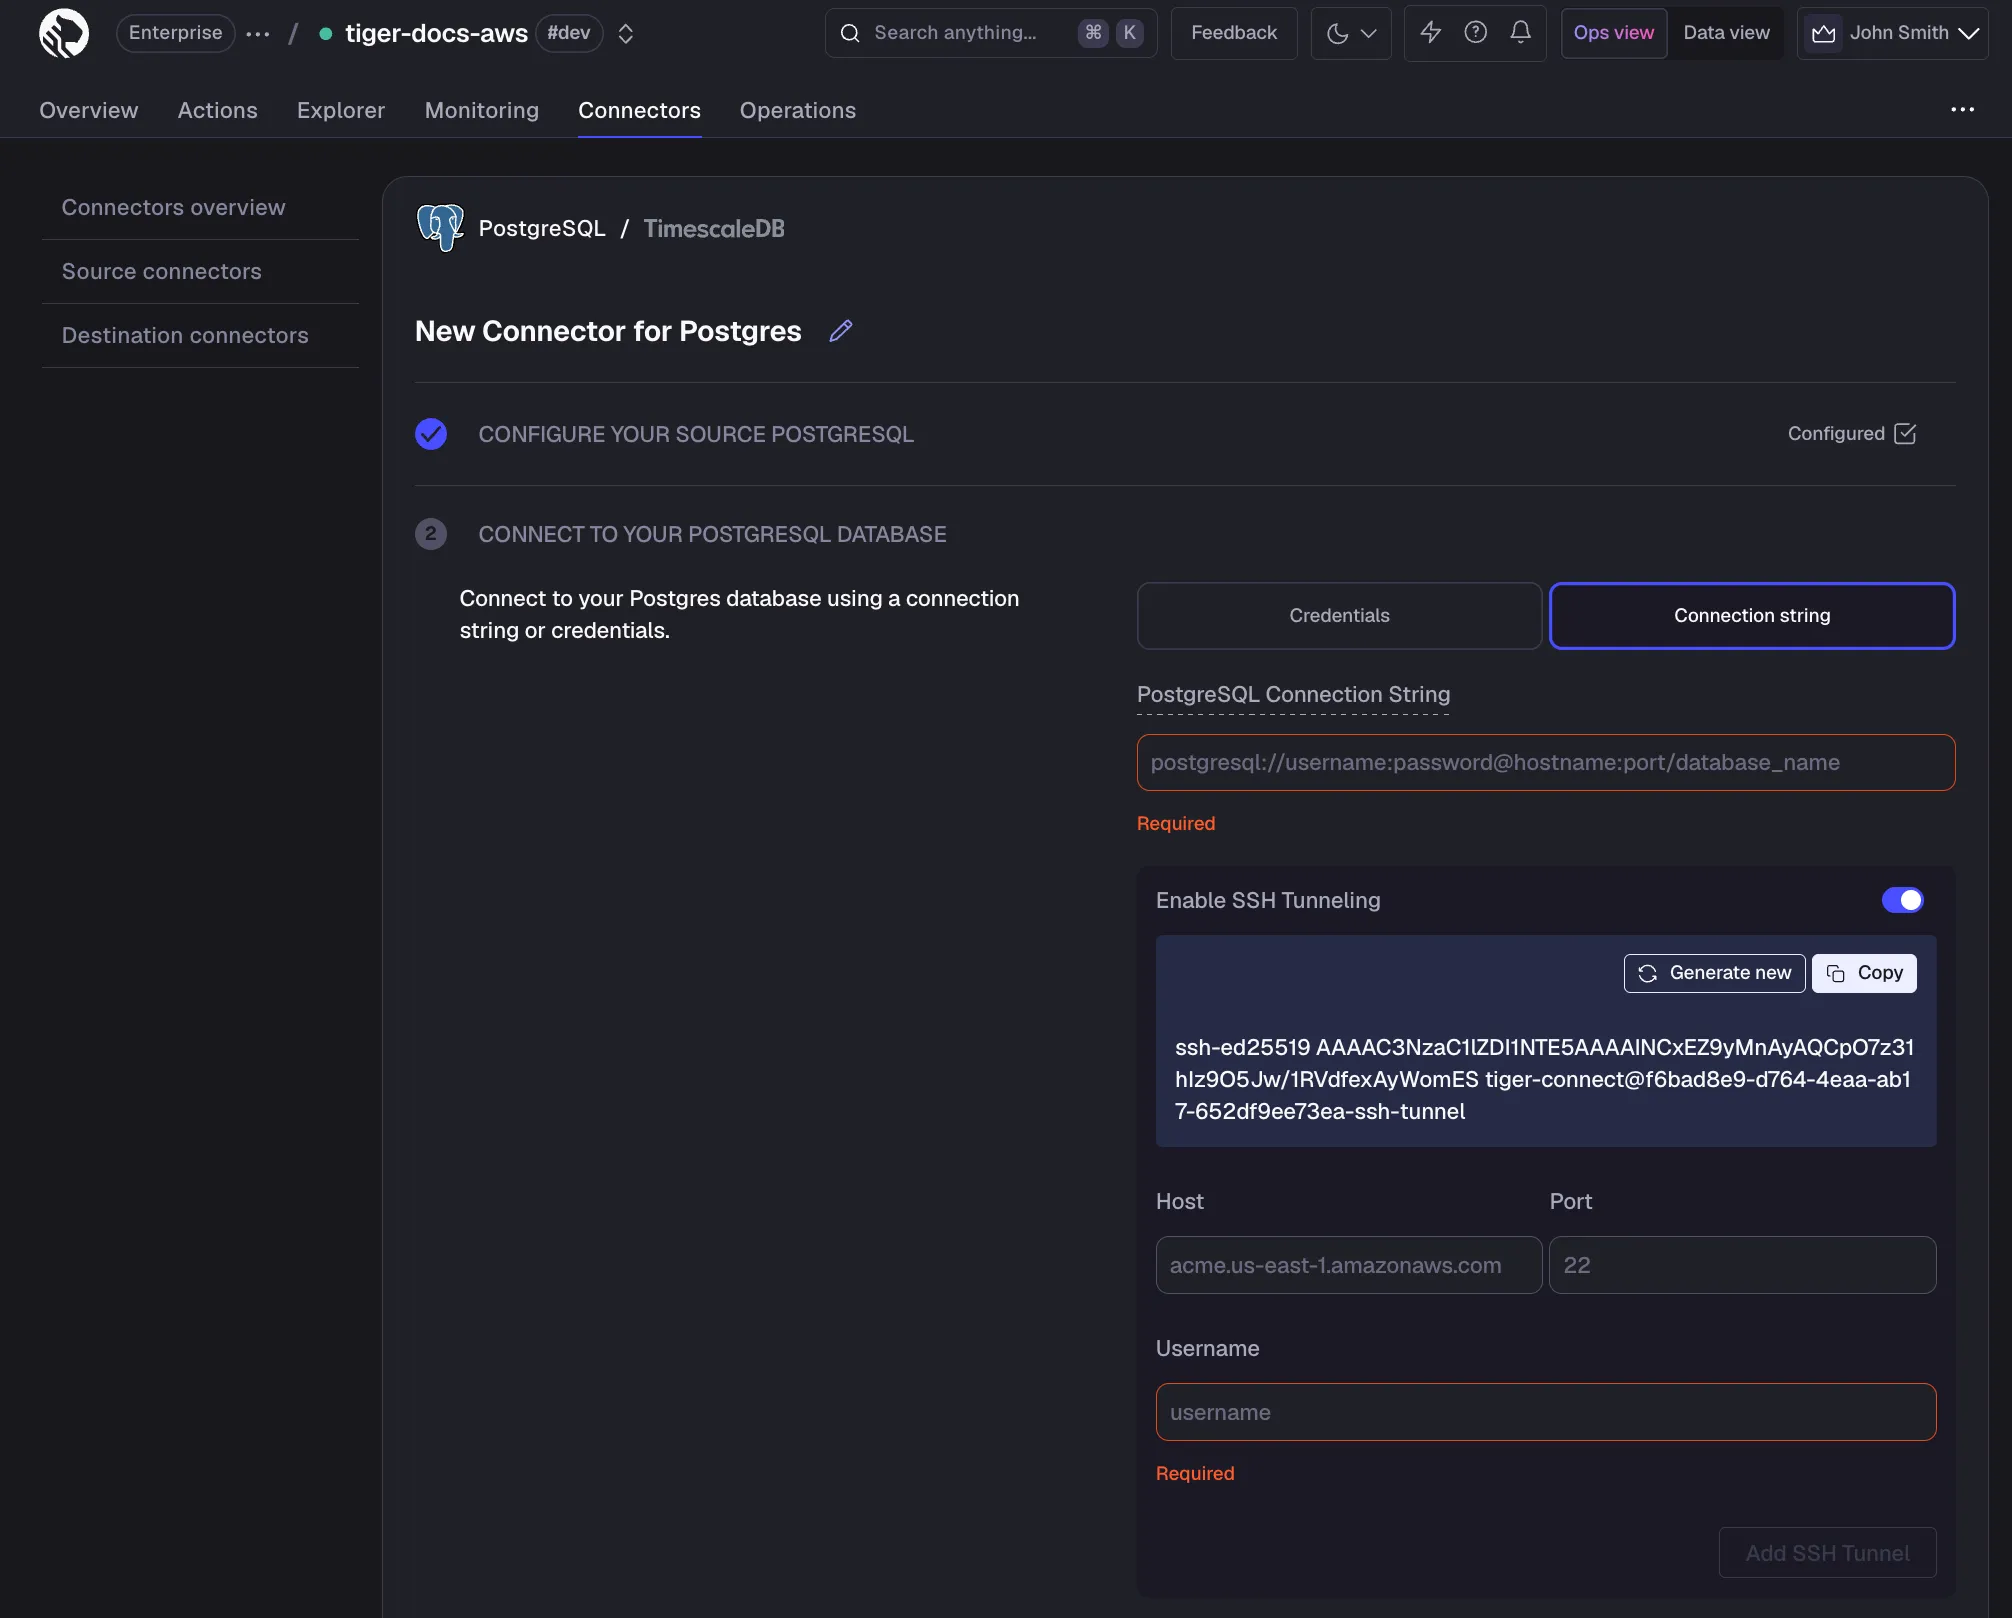Click the Feedback button

[x=1234, y=33]
